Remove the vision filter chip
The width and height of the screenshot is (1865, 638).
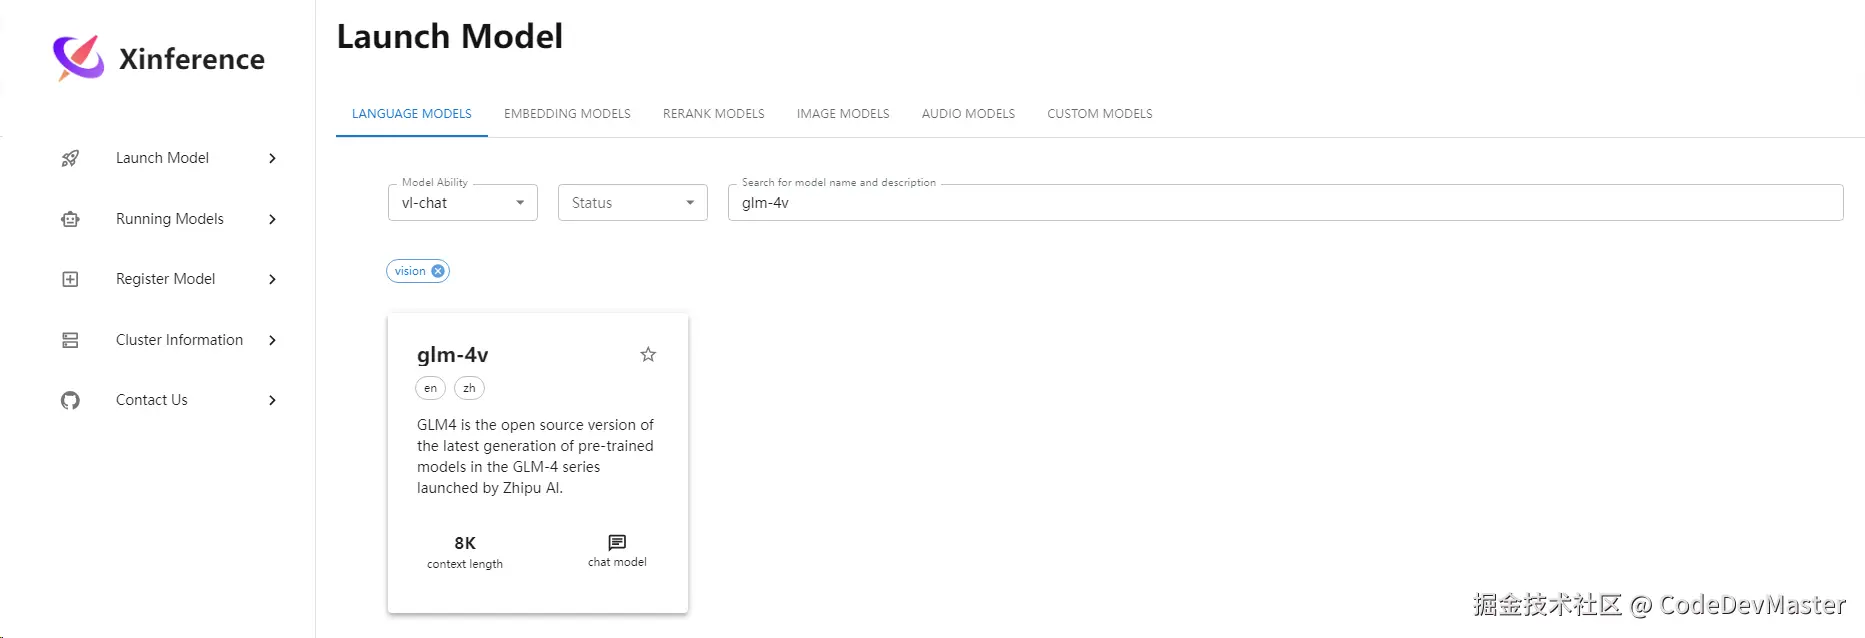click(x=438, y=271)
